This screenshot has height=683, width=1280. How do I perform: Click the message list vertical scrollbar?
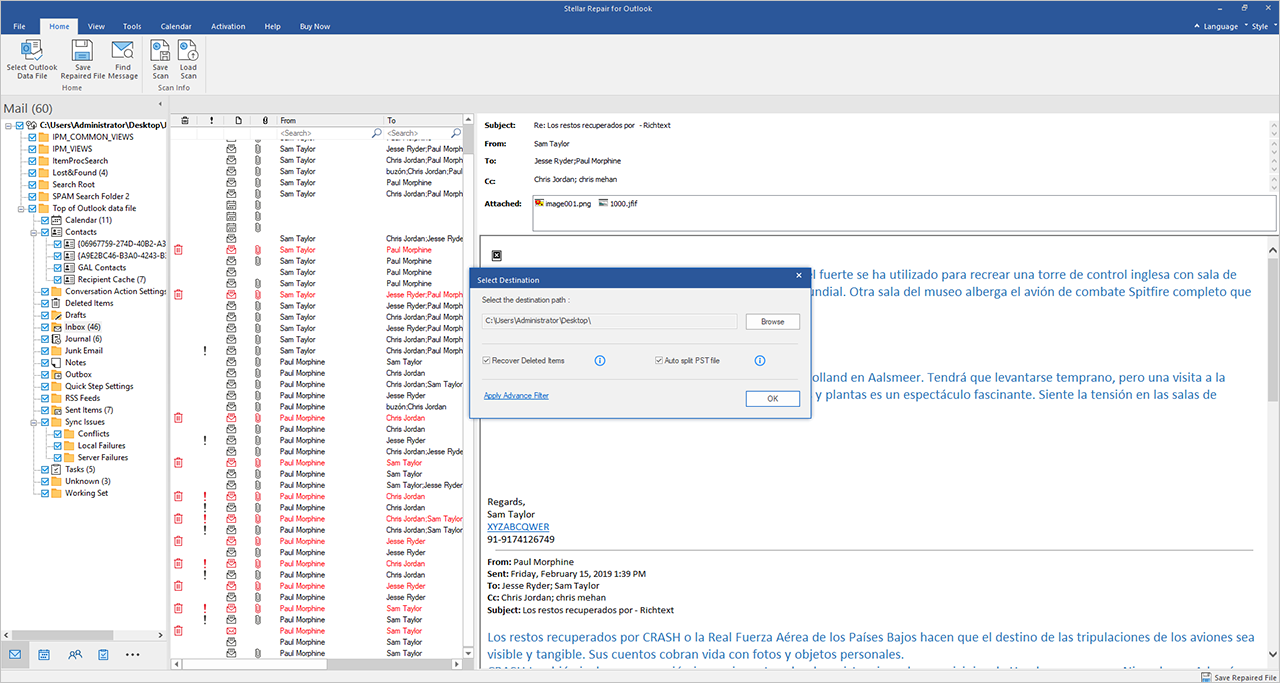click(469, 385)
